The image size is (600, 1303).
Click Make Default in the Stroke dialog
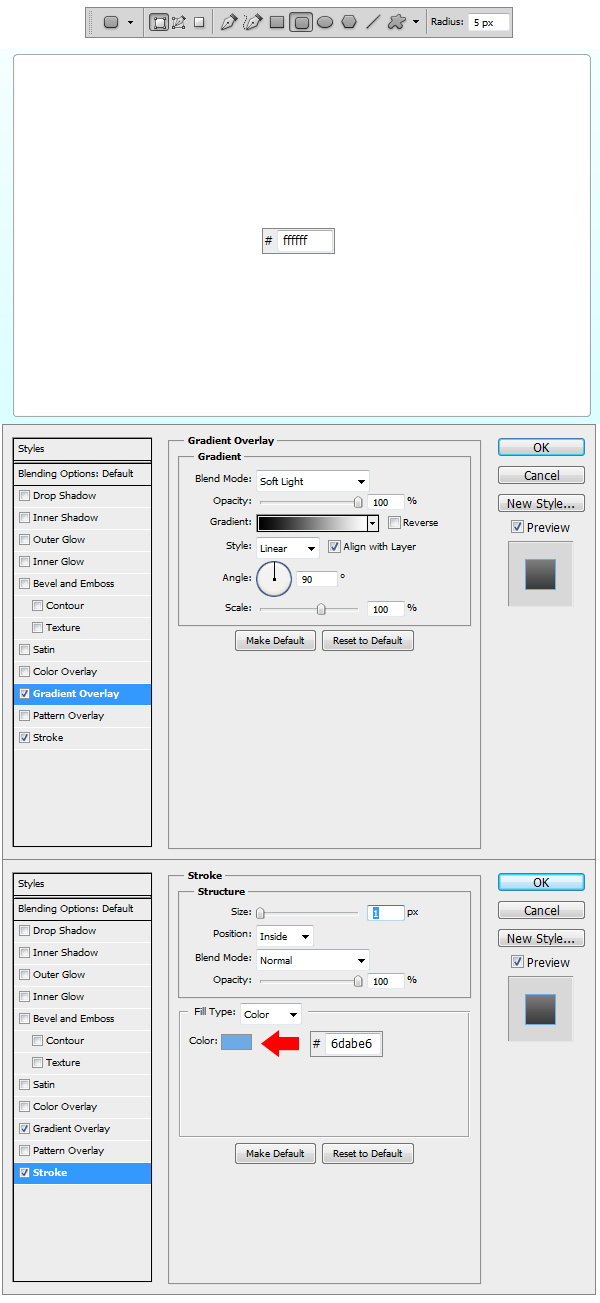(275, 1154)
